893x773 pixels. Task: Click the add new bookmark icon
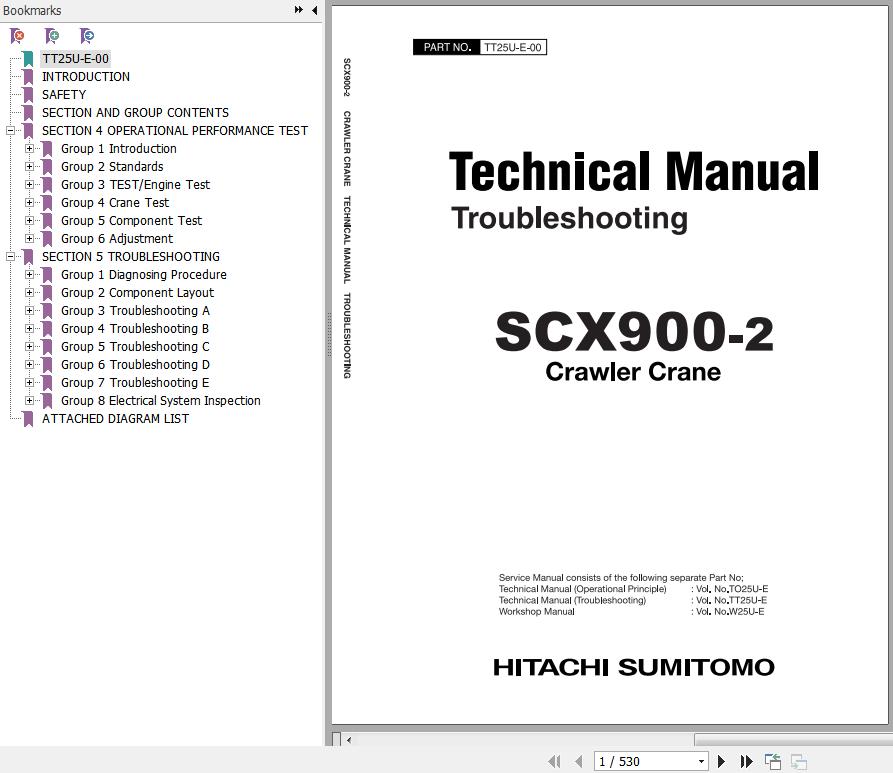52,36
